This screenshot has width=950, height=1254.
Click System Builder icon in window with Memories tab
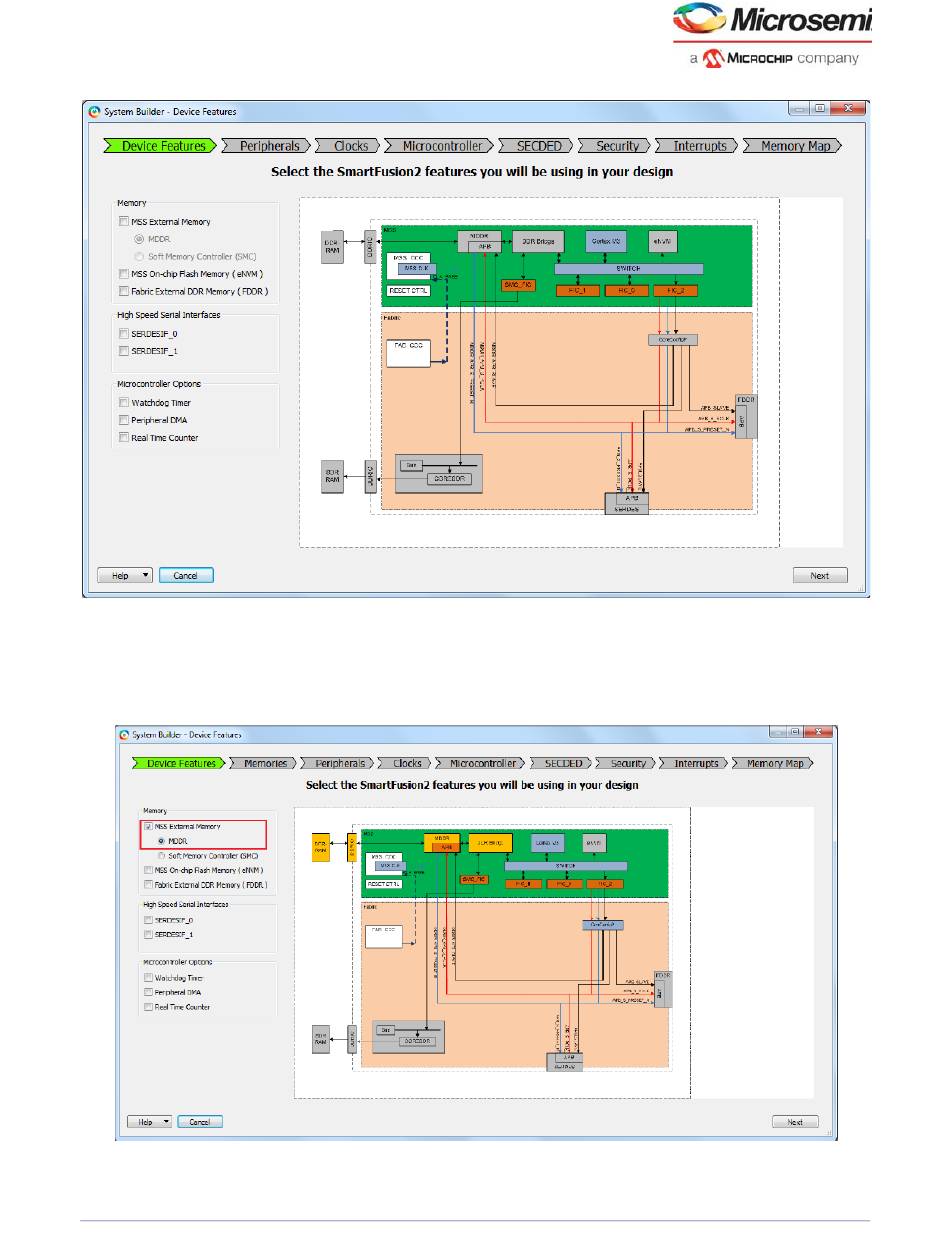125,734
